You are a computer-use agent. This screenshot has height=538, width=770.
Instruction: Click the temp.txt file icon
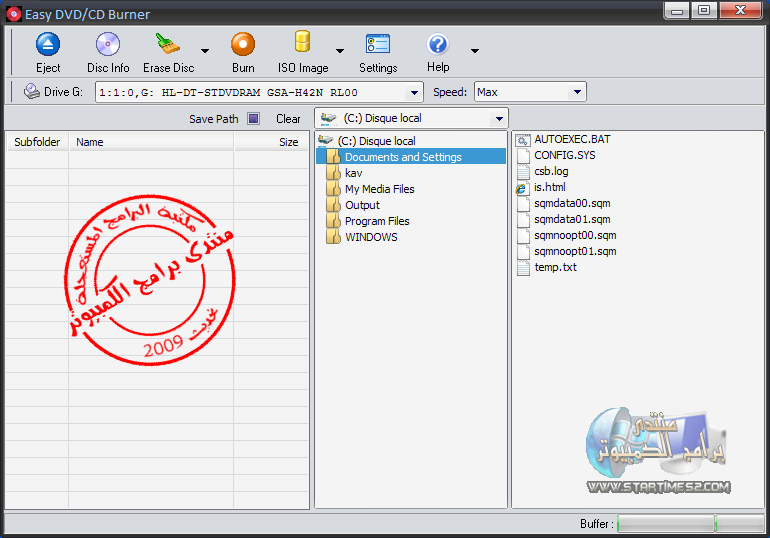tap(523, 268)
